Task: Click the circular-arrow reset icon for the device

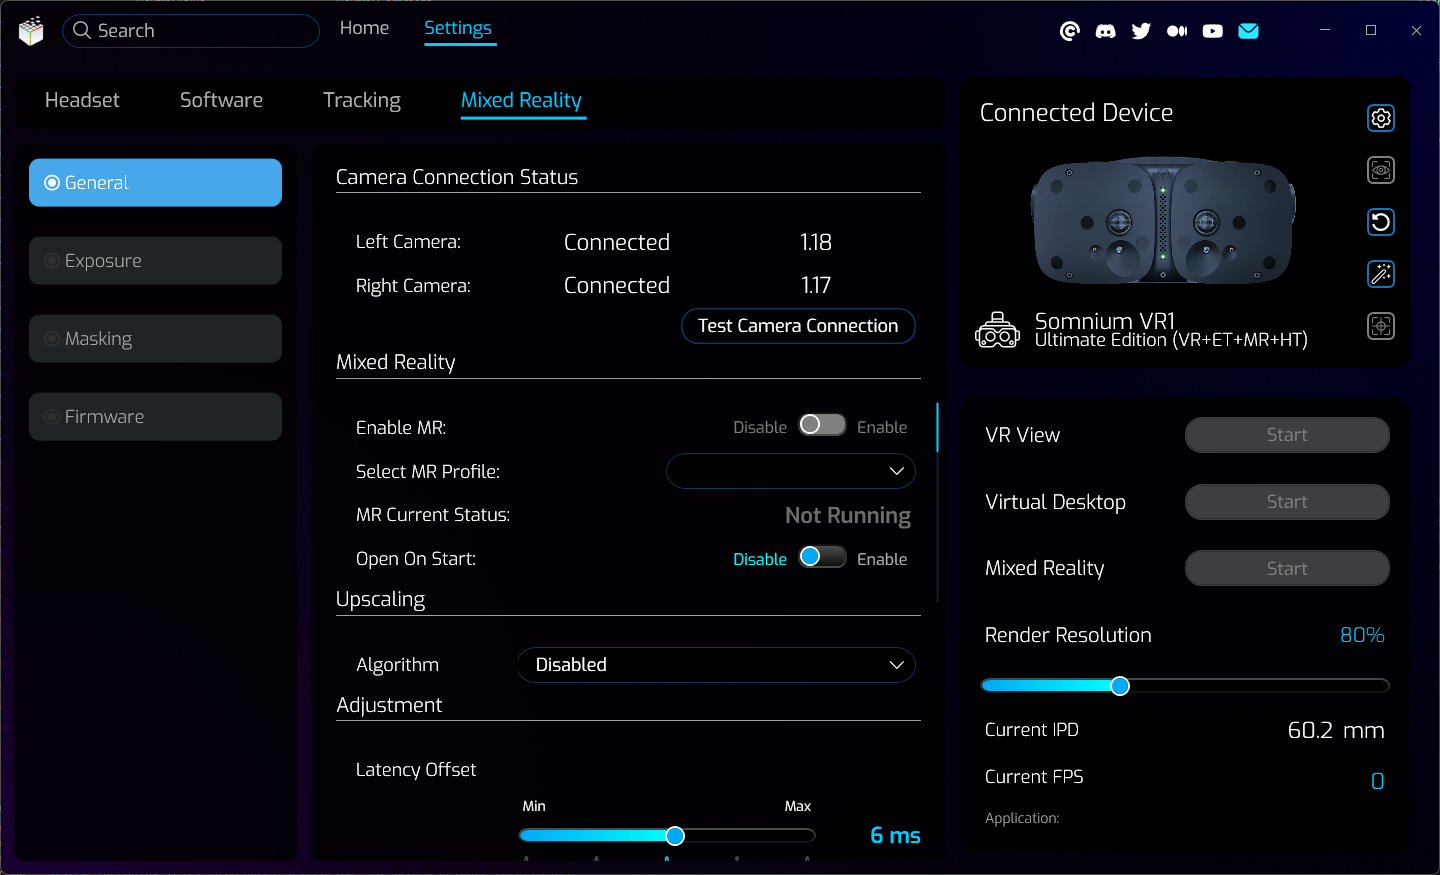Action: (1380, 222)
